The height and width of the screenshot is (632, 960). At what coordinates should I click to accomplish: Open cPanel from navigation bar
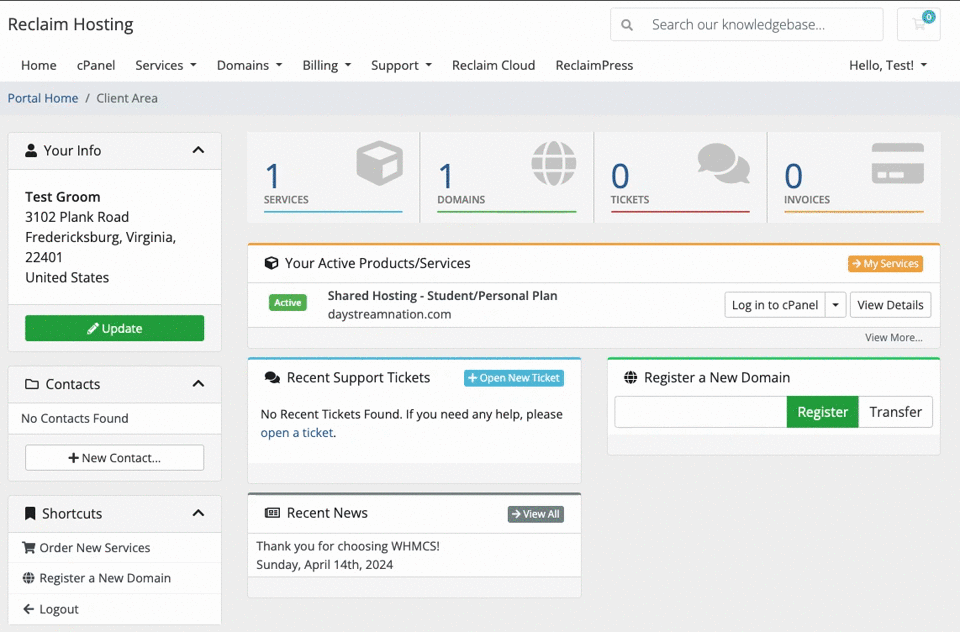pyautogui.click(x=96, y=66)
